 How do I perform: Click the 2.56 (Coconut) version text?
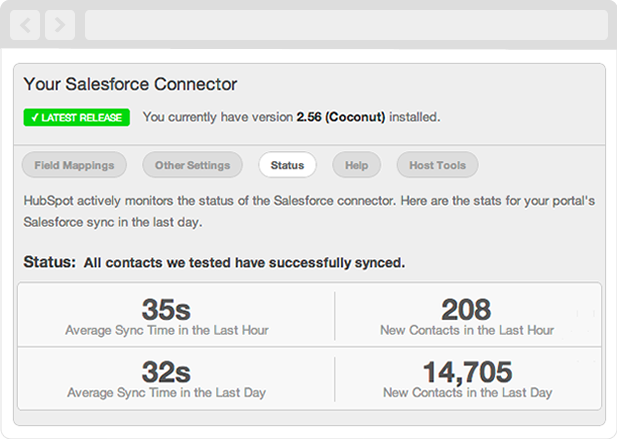[x=340, y=117]
